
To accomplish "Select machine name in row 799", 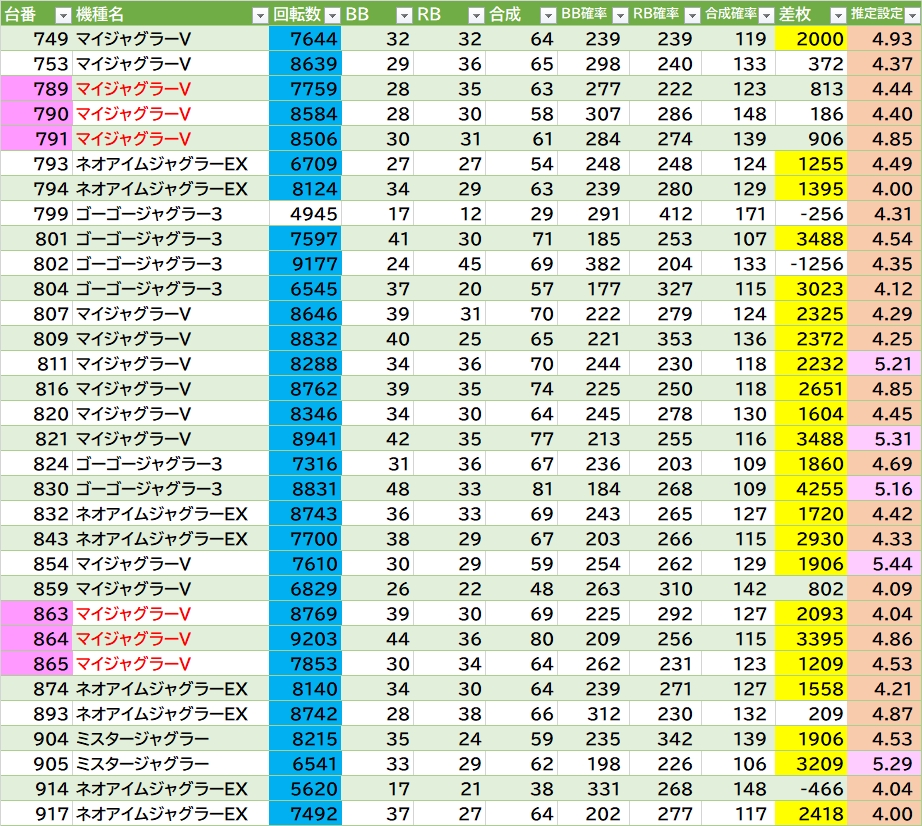I will [x=171, y=213].
